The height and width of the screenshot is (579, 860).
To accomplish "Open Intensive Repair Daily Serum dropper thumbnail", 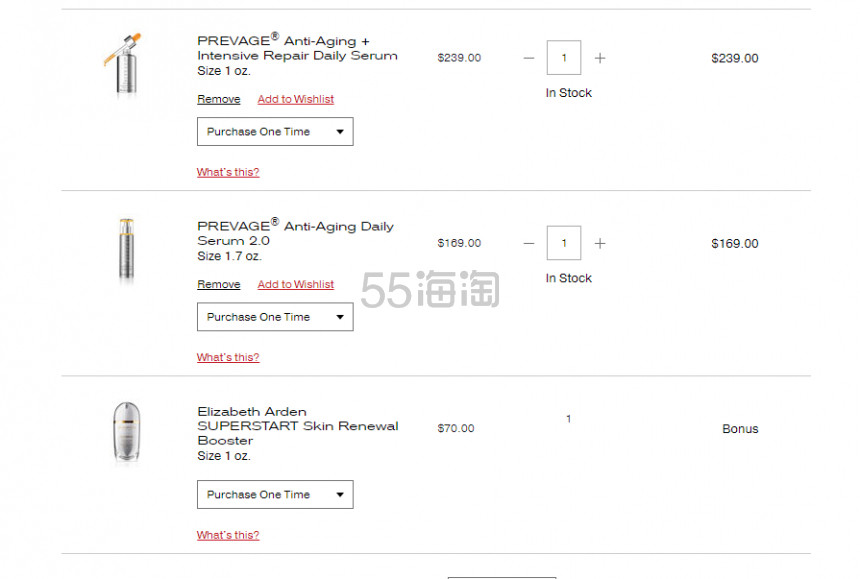I will tap(125, 65).
